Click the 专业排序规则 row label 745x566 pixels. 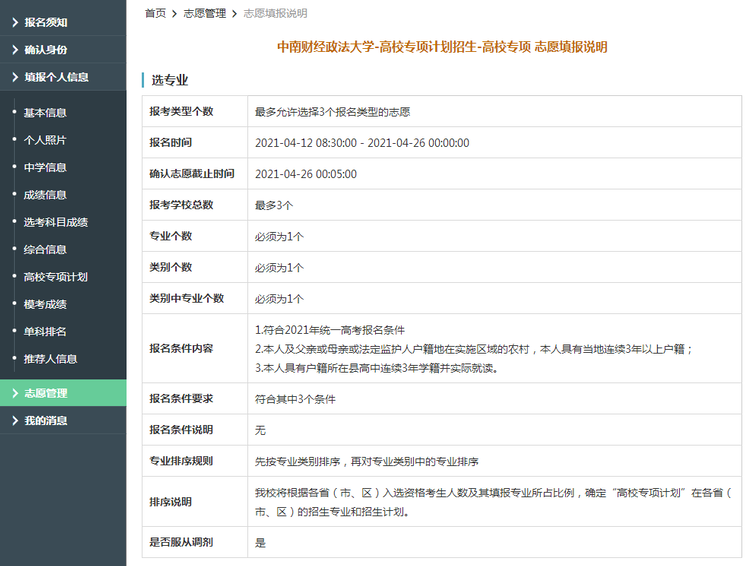(181, 460)
